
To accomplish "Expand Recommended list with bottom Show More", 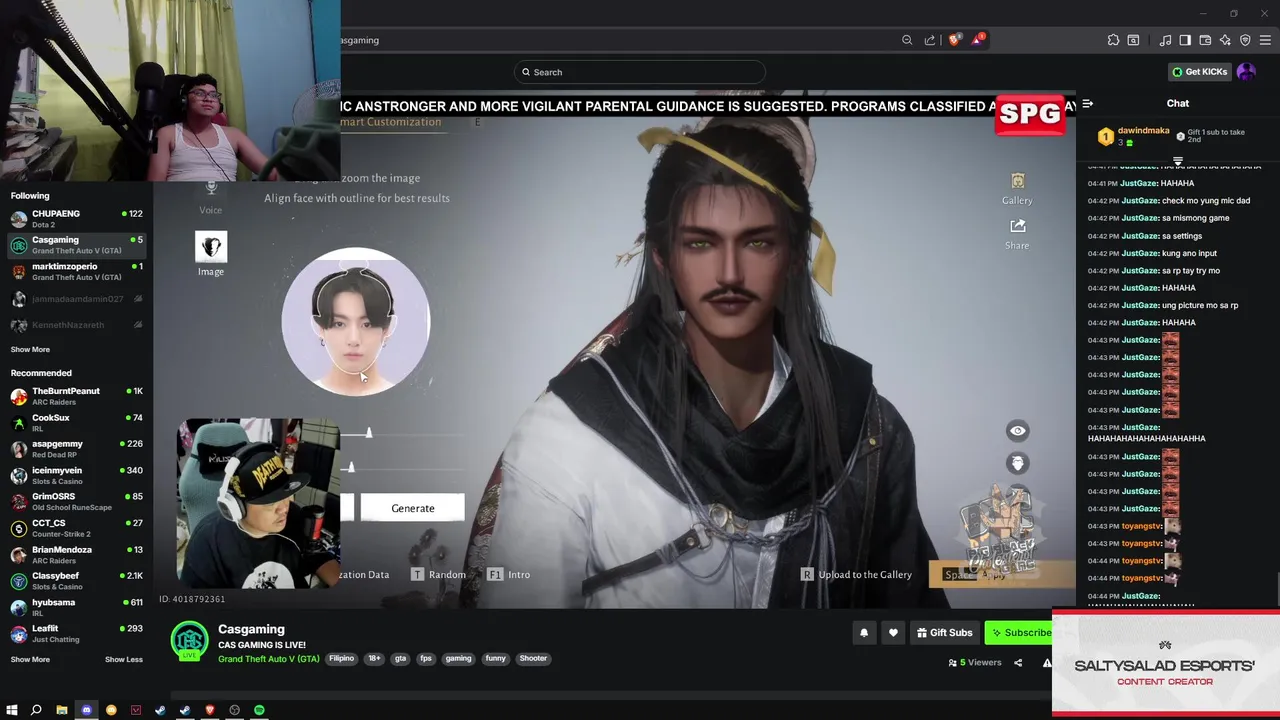I will [30, 659].
